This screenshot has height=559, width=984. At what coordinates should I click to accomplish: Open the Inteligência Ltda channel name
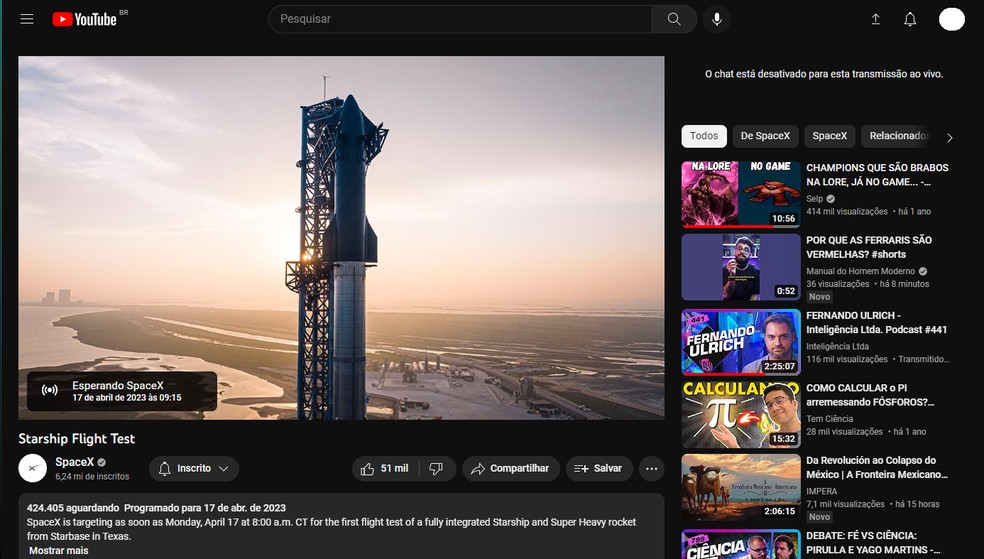(x=838, y=346)
